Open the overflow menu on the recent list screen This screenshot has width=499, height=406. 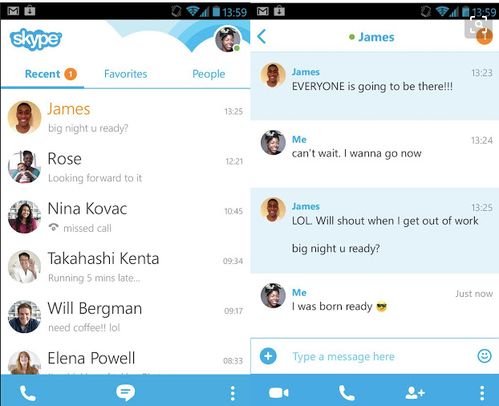(x=233, y=393)
